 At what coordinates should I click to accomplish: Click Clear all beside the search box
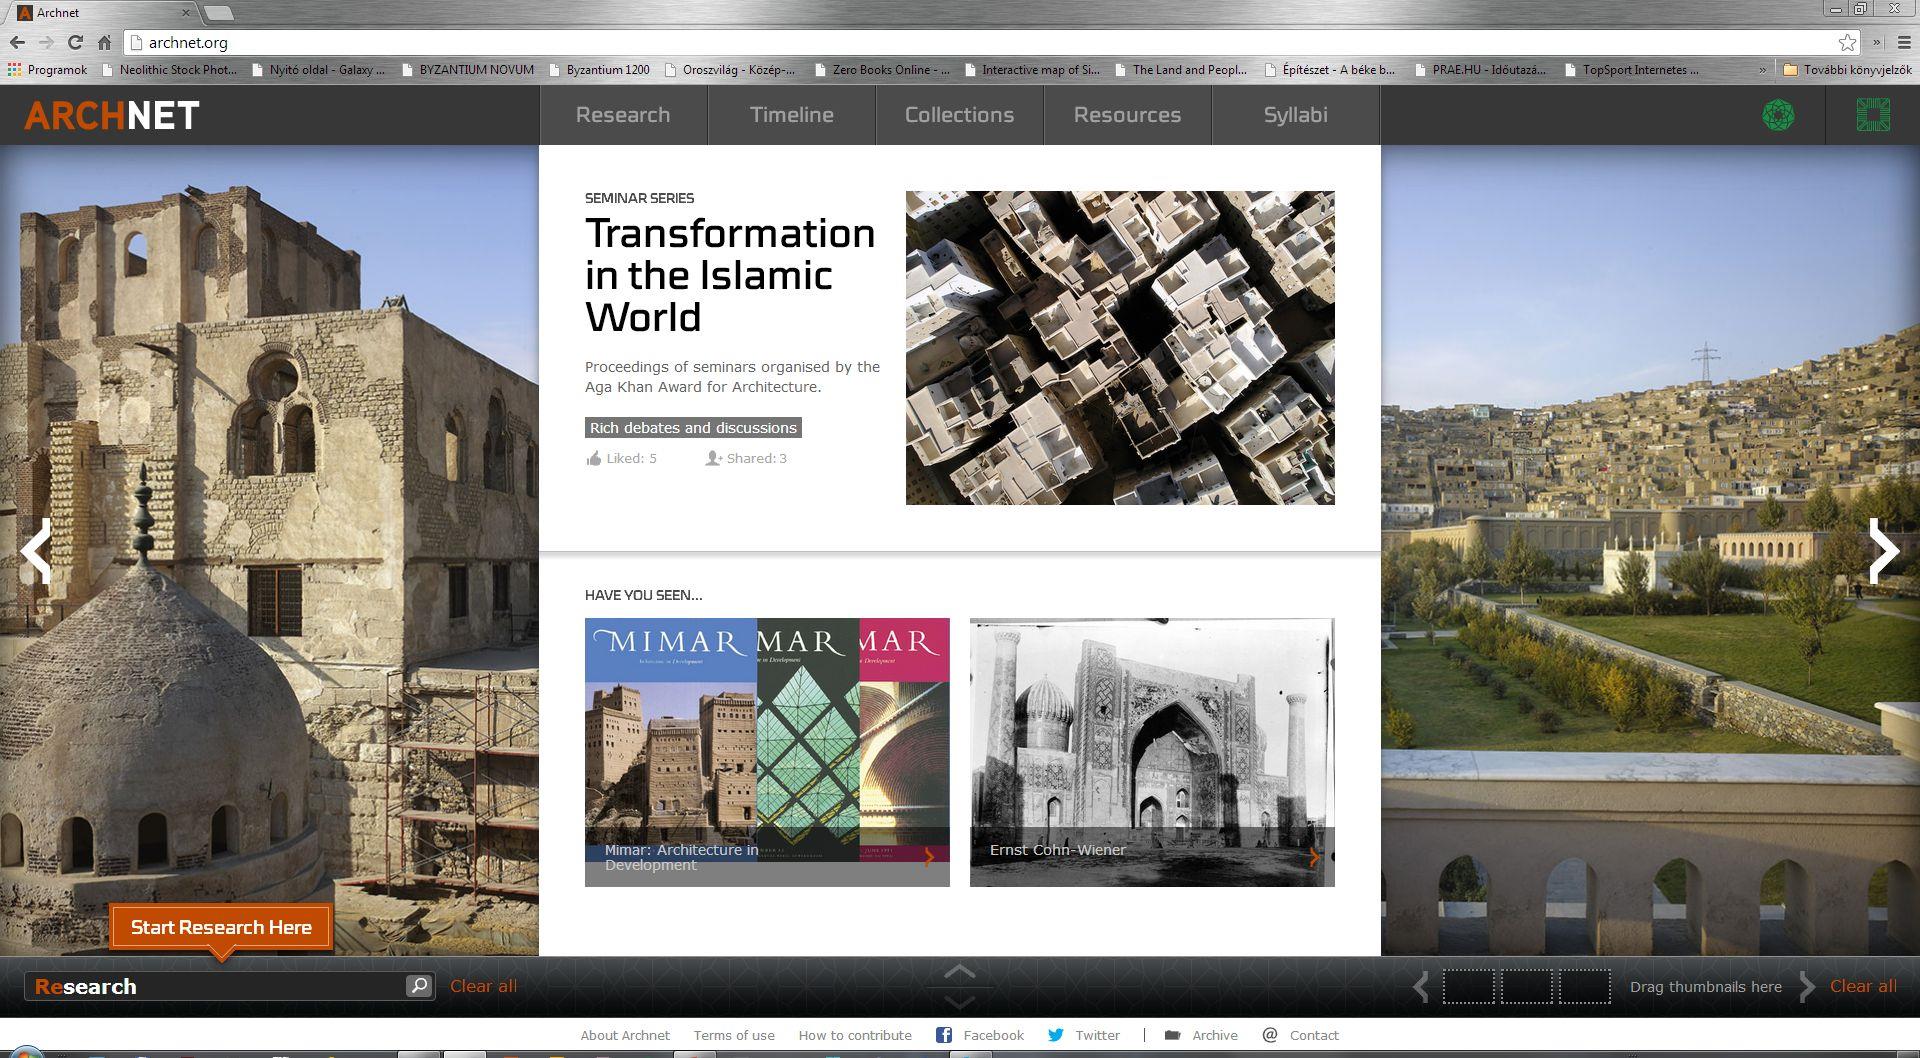(483, 986)
